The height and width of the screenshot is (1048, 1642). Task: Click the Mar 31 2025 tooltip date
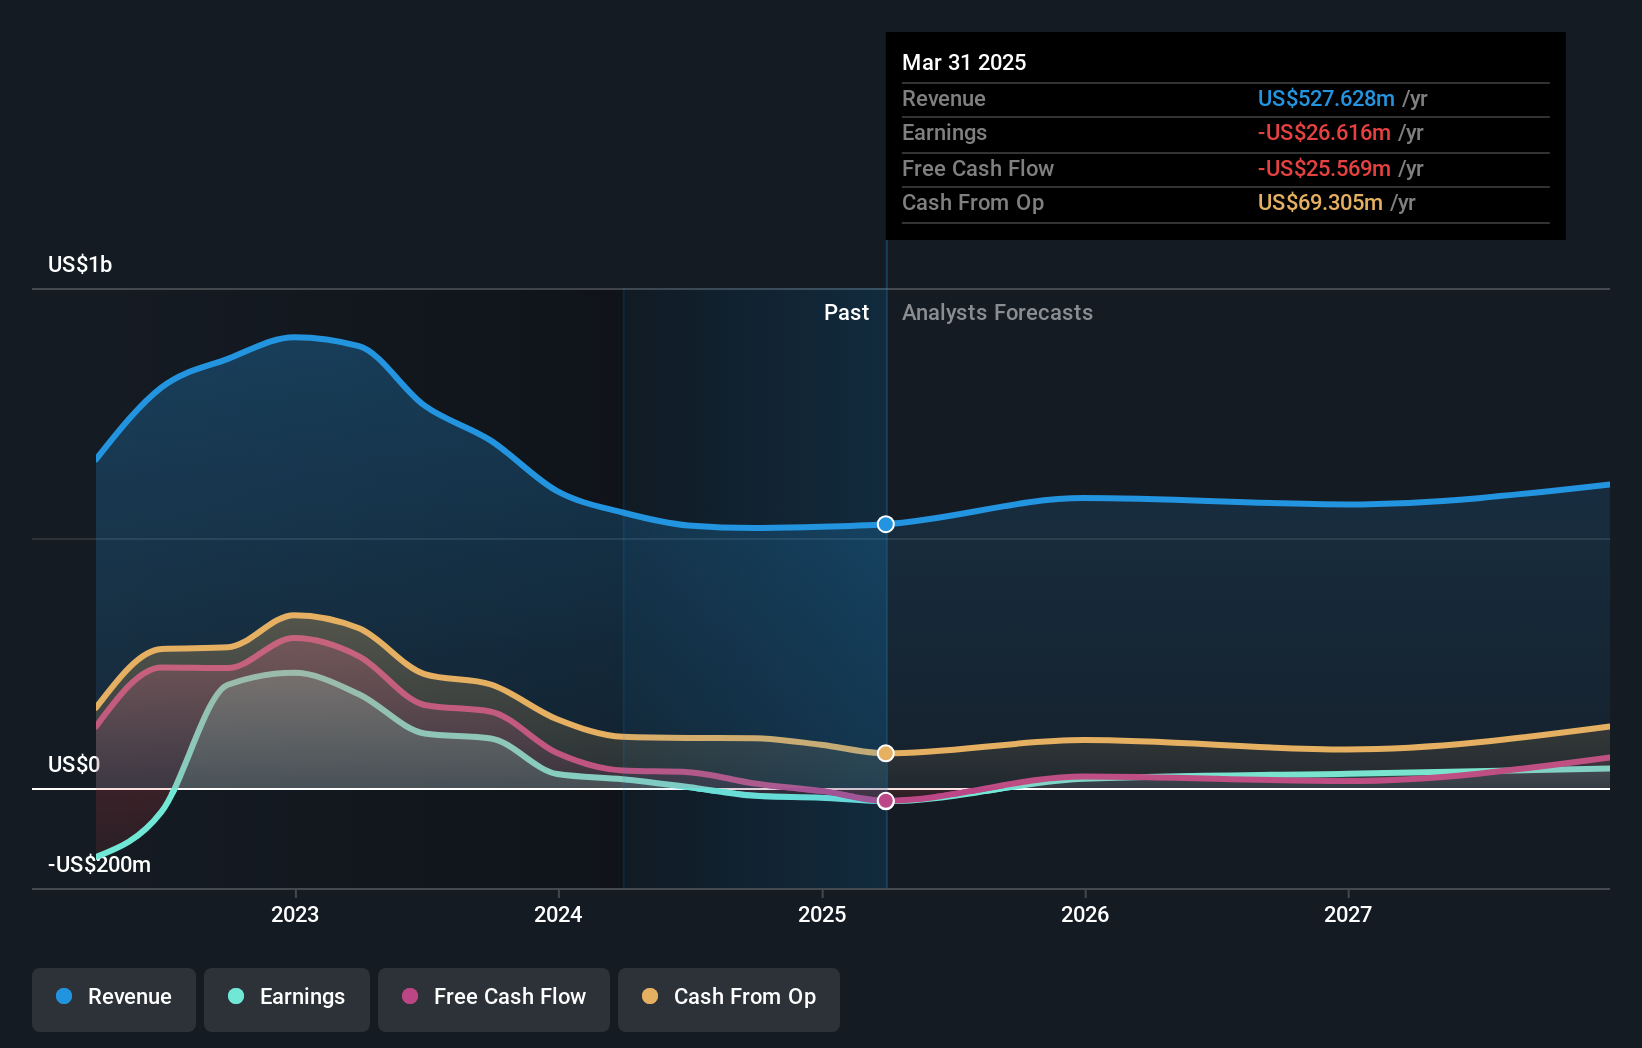[x=964, y=62]
